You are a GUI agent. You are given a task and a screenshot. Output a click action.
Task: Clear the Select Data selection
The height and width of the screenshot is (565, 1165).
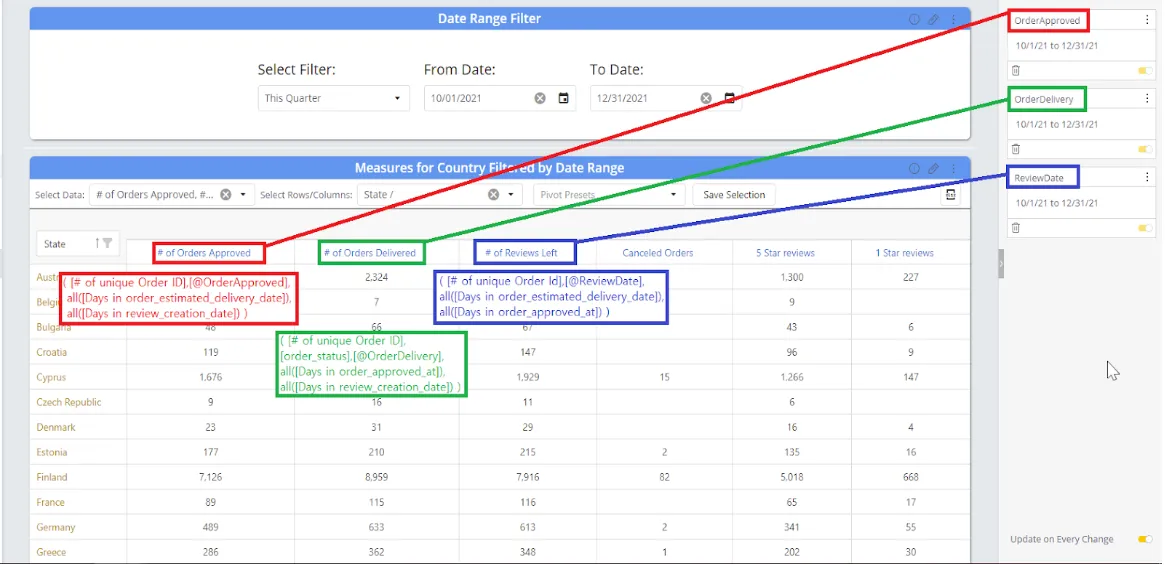[x=225, y=195]
